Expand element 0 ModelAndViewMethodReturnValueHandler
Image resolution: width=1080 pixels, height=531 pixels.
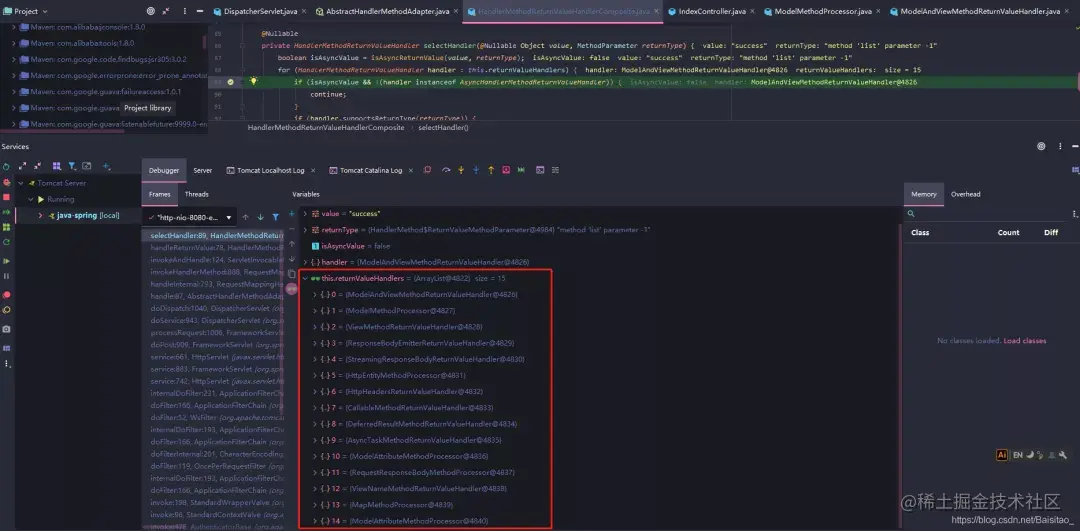[x=315, y=294]
